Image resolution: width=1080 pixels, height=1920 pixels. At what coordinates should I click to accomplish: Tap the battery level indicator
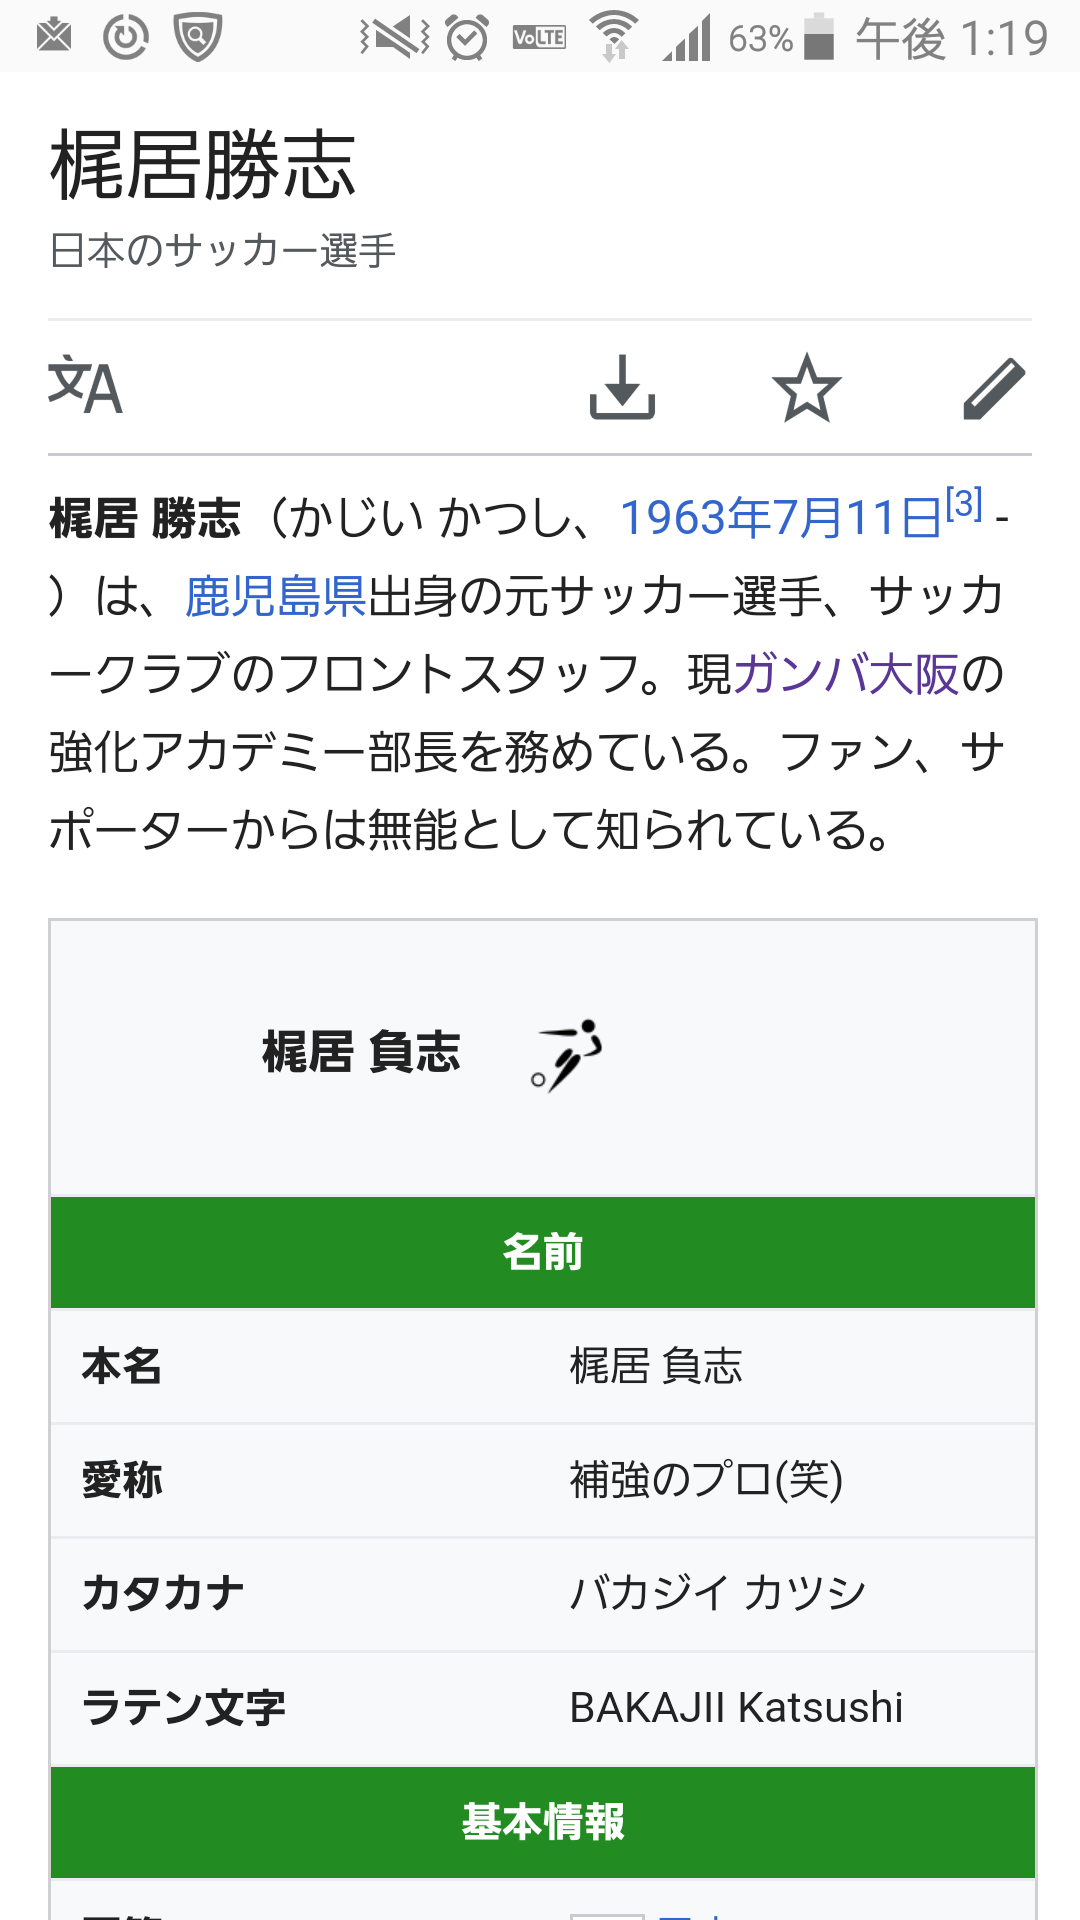coord(819,38)
